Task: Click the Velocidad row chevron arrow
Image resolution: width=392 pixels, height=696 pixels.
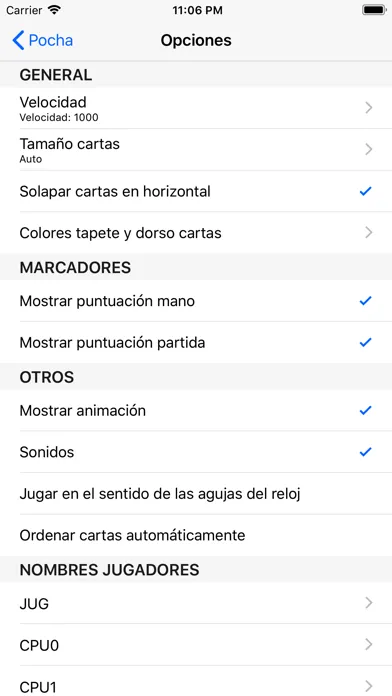Action: point(368,108)
